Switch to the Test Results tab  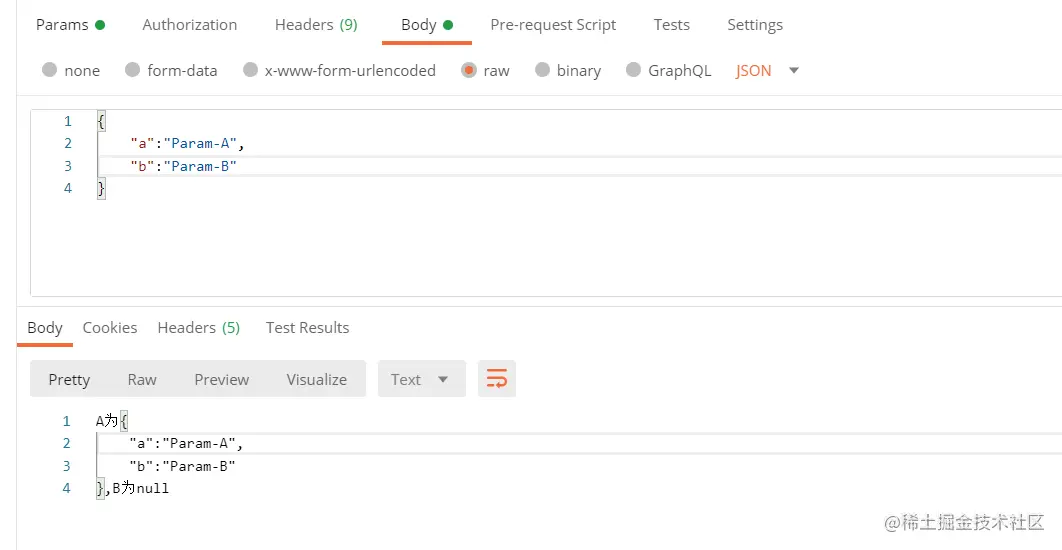point(307,328)
